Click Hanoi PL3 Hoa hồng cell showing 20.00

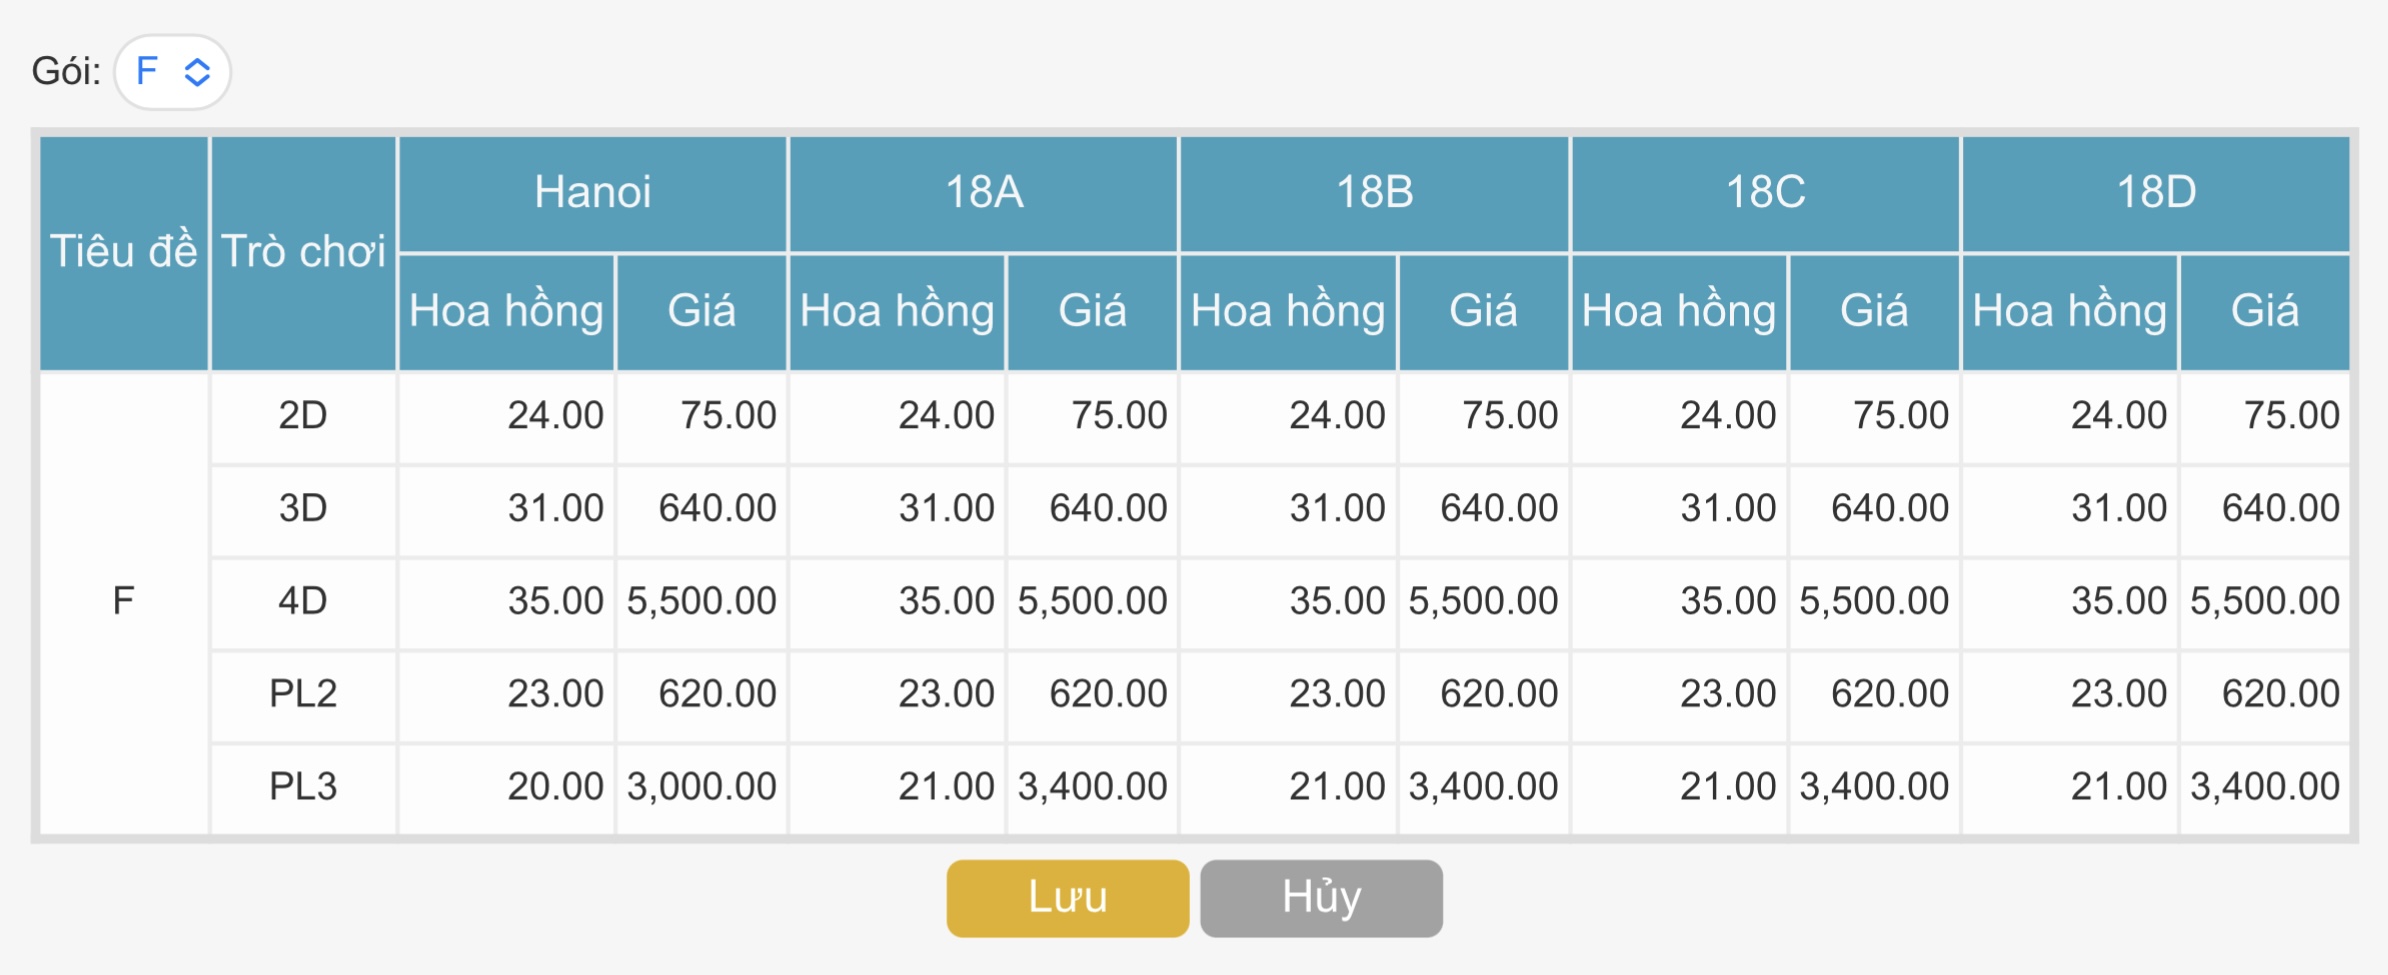pyautogui.click(x=507, y=787)
